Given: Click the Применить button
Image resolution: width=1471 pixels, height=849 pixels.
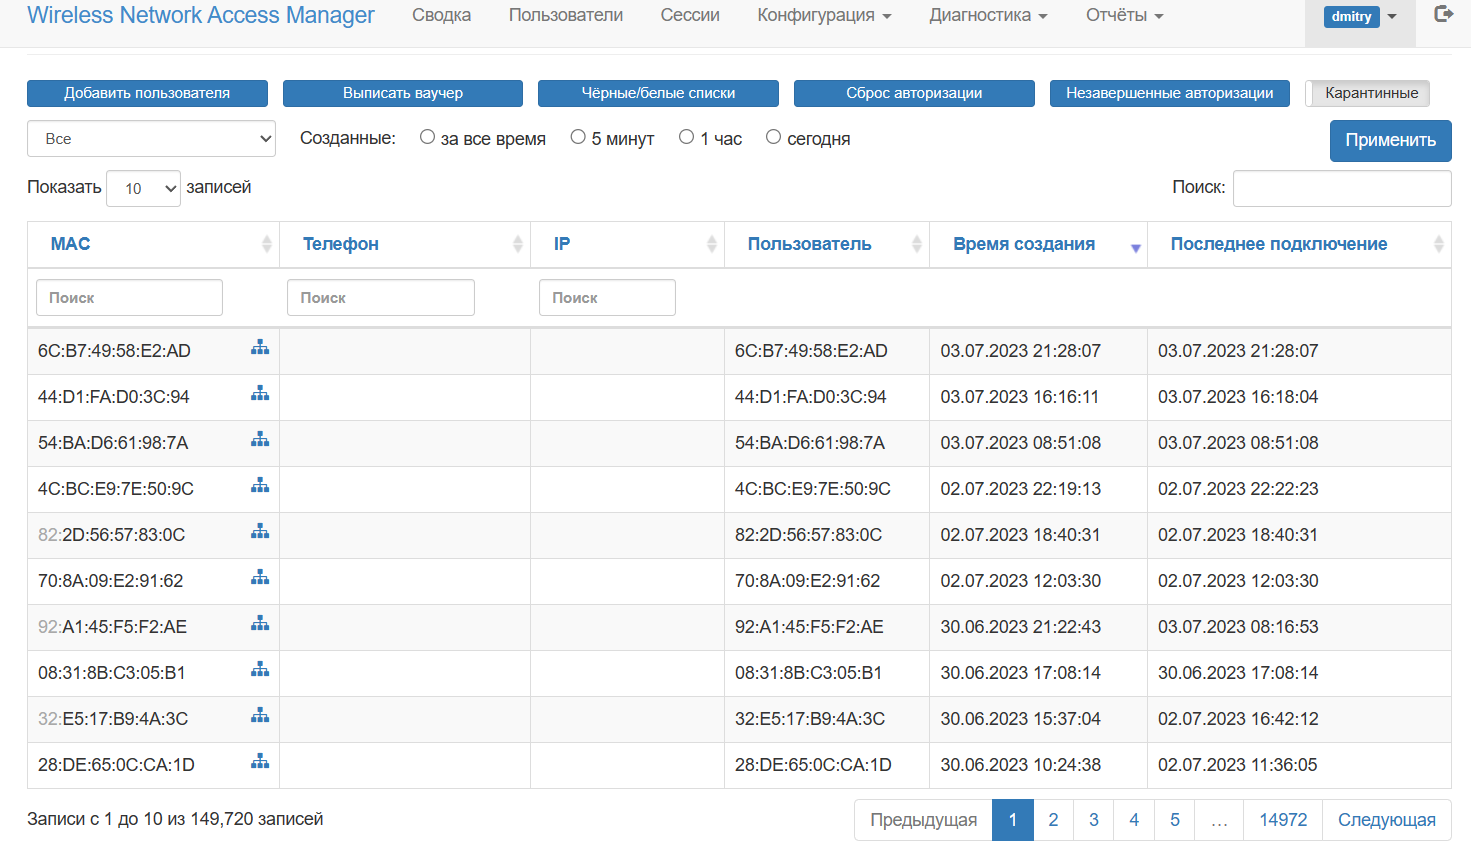Looking at the screenshot, I should [1390, 140].
